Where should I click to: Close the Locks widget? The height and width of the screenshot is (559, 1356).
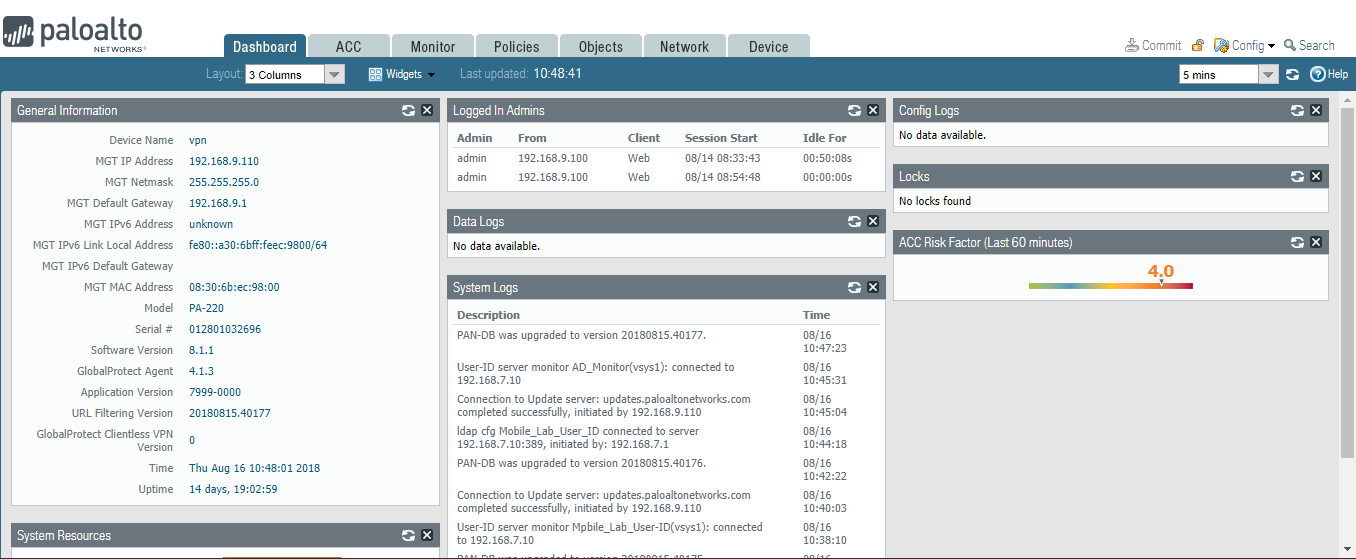(1316, 177)
